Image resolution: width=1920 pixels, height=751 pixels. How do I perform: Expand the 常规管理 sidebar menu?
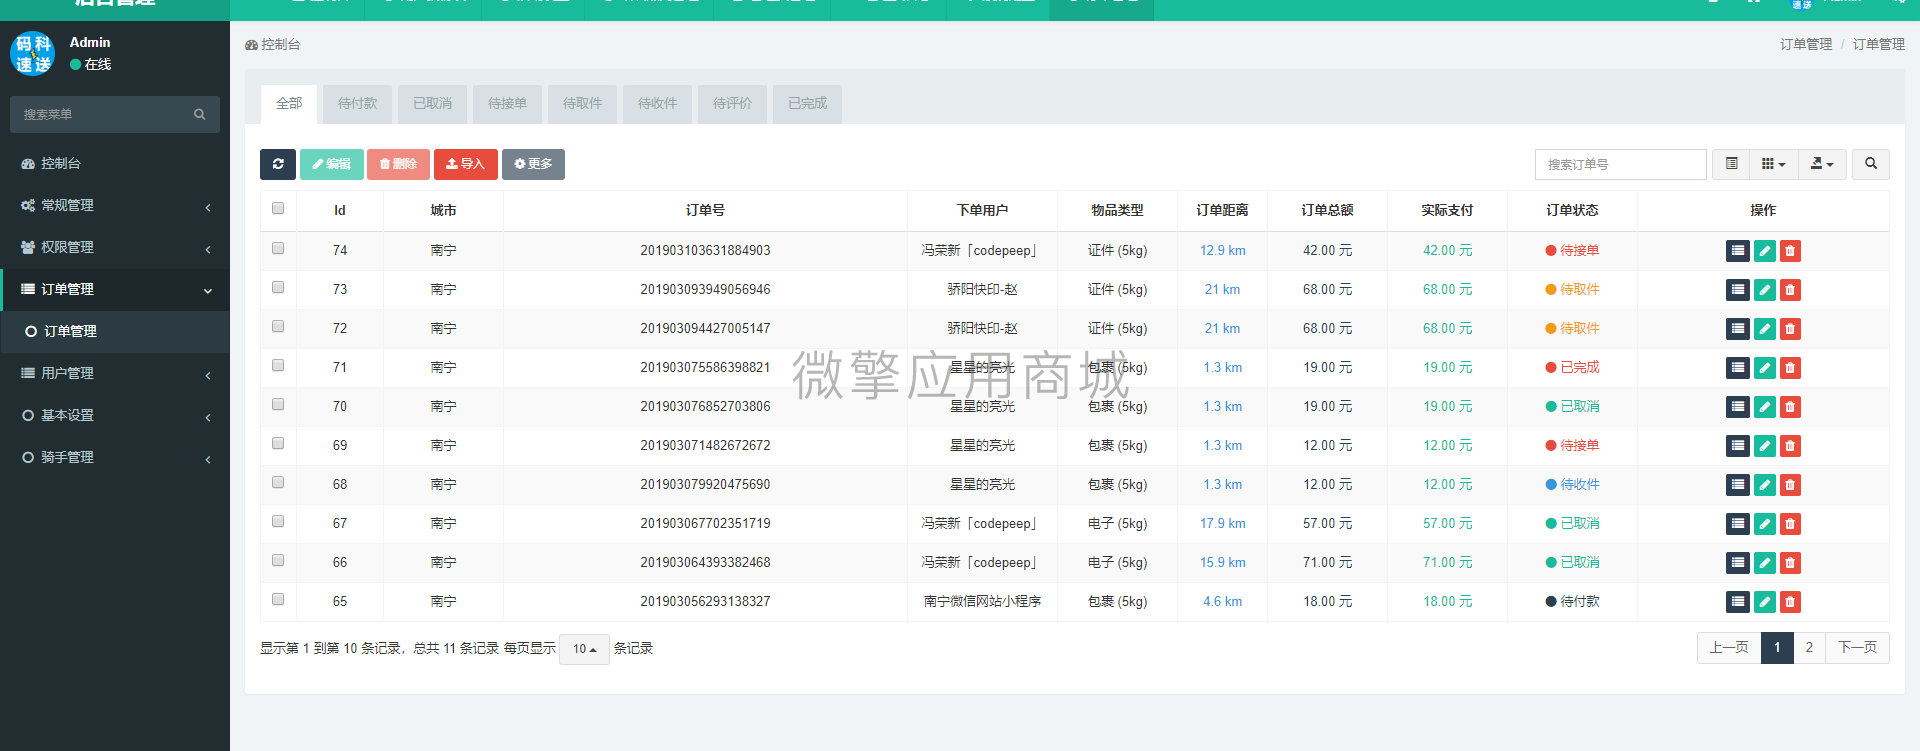pos(115,205)
